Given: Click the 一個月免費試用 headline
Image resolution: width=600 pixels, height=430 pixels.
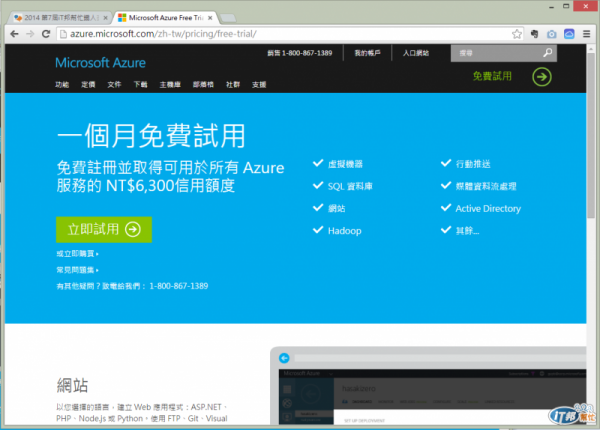Looking at the screenshot, I should pyautogui.click(x=151, y=136).
